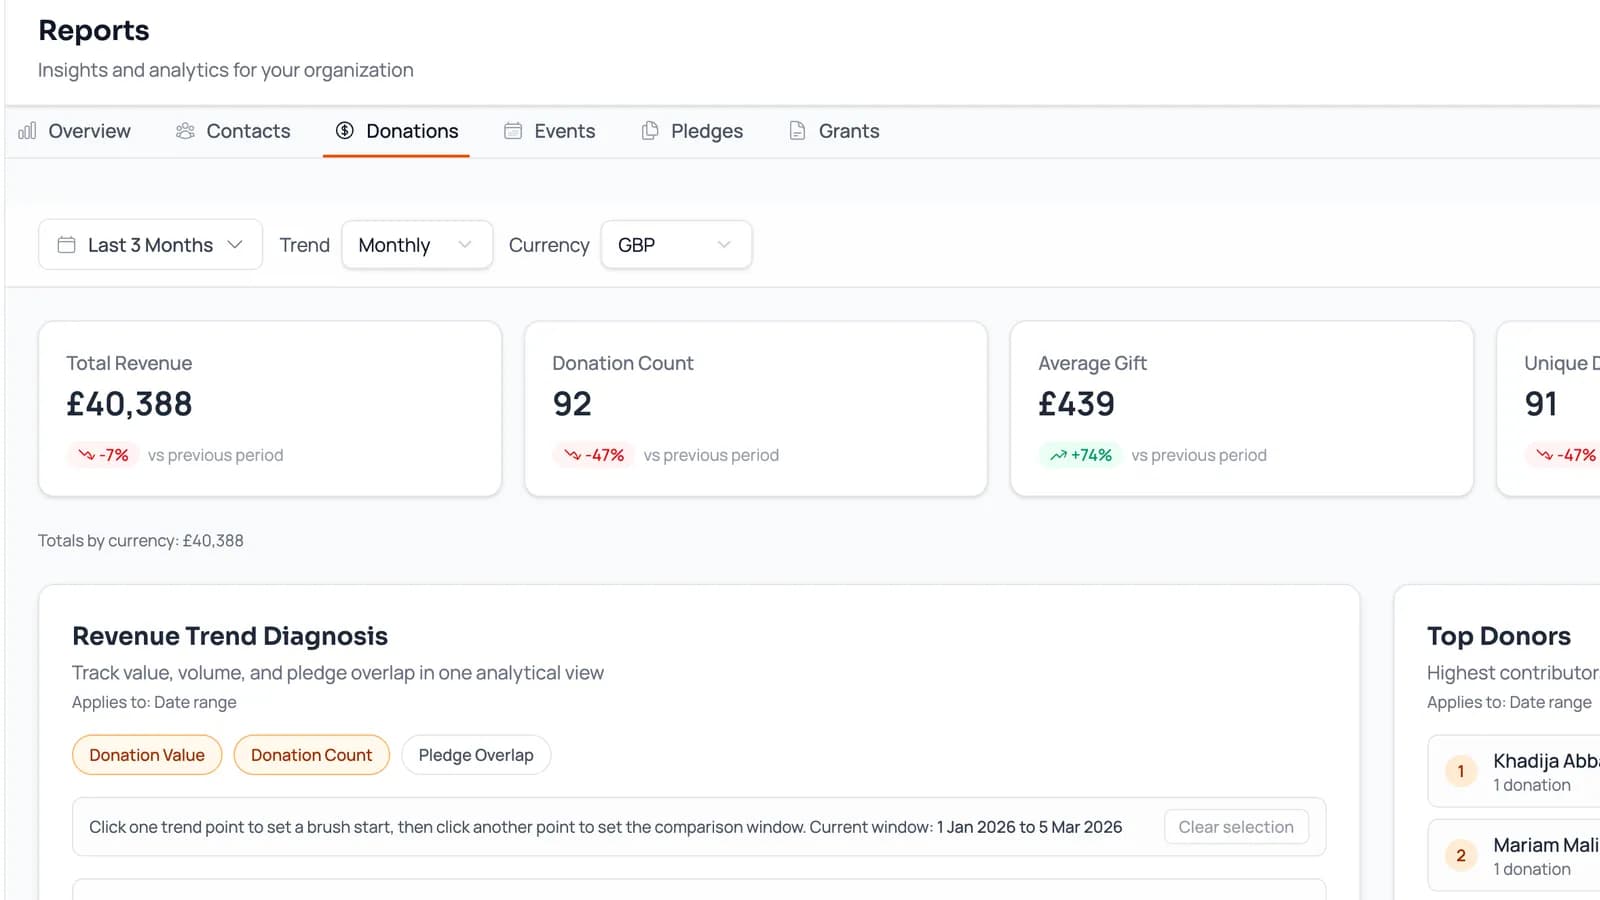Disable the Donation Count filter chip
The width and height of the screenshot is (1600, 900).
click(x=311, y=755)
